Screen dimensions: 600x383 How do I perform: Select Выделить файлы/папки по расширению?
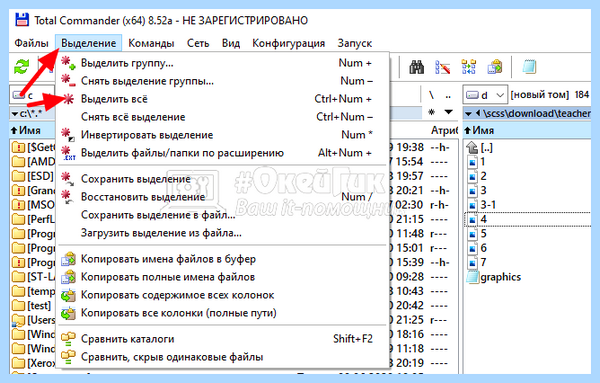pyautogui.click(x=223, y=153)
